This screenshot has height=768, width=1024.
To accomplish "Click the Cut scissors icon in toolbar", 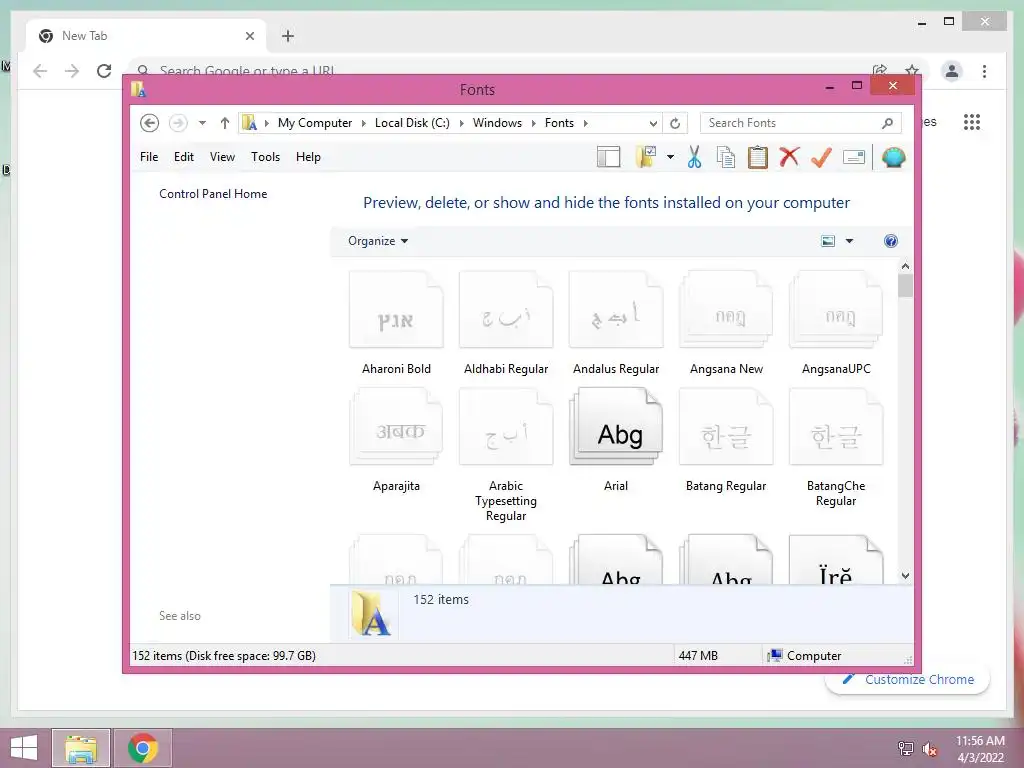I will (694, 157).
